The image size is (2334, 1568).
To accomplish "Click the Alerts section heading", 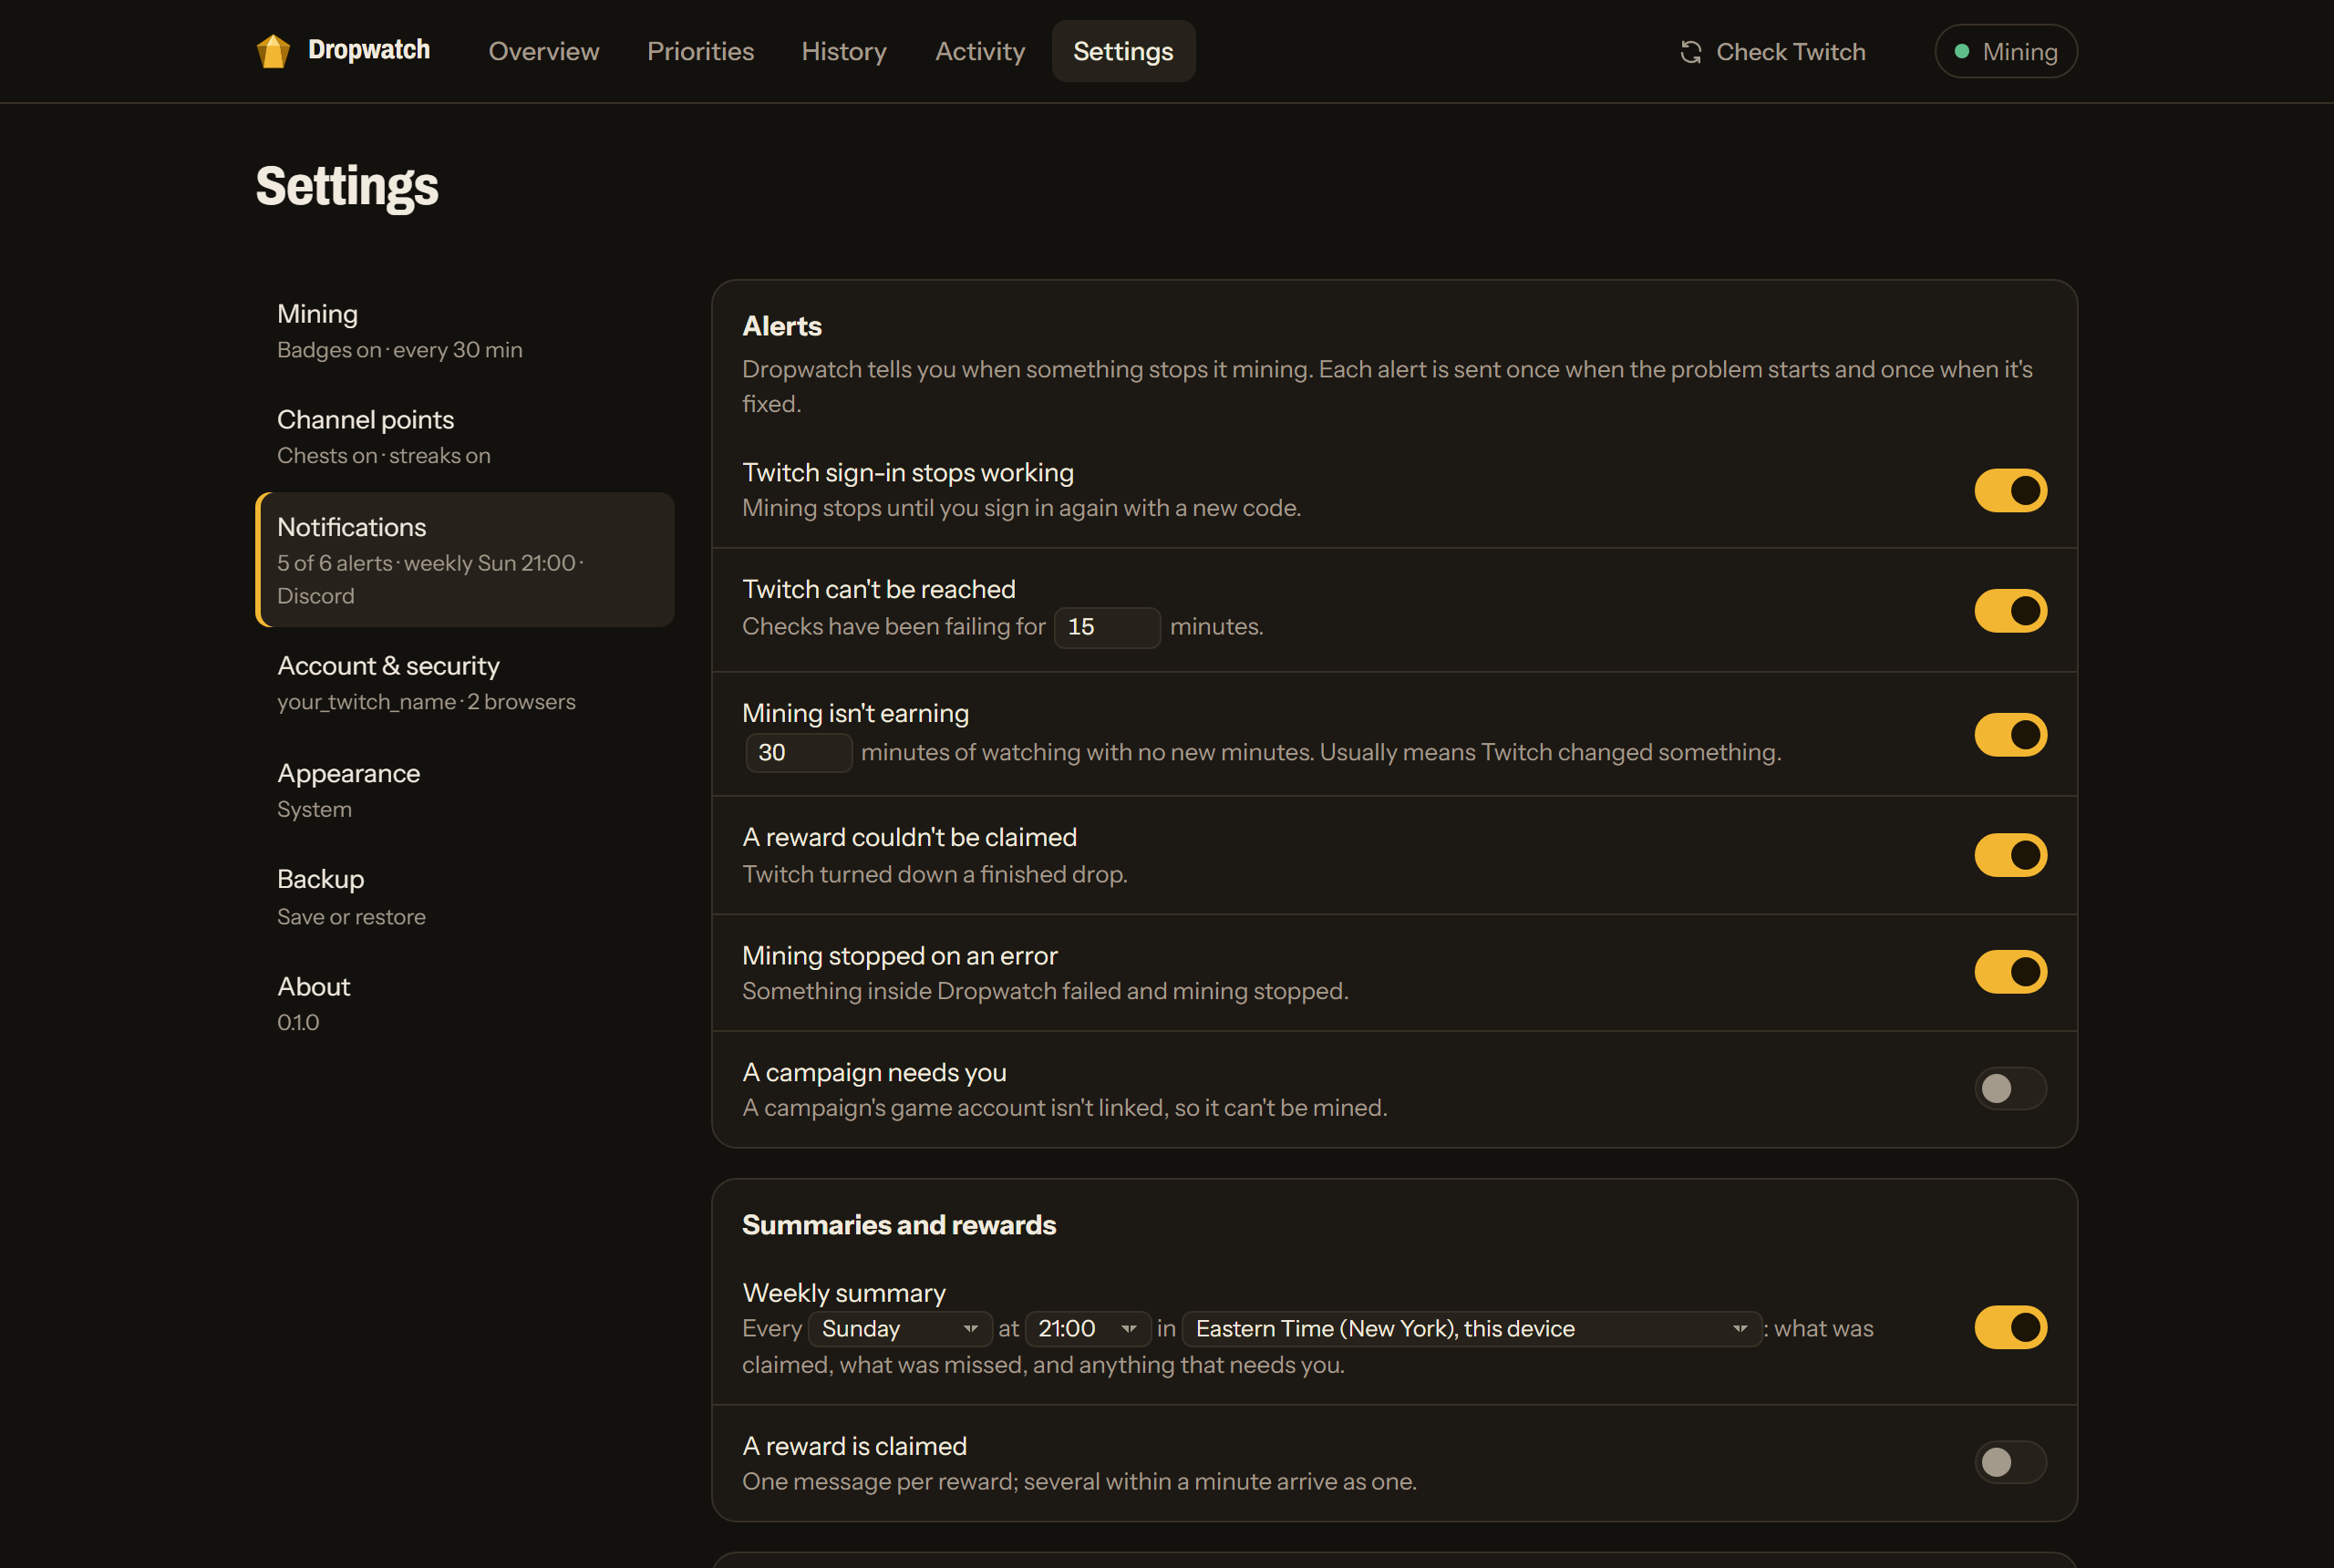I will point(782,326).
